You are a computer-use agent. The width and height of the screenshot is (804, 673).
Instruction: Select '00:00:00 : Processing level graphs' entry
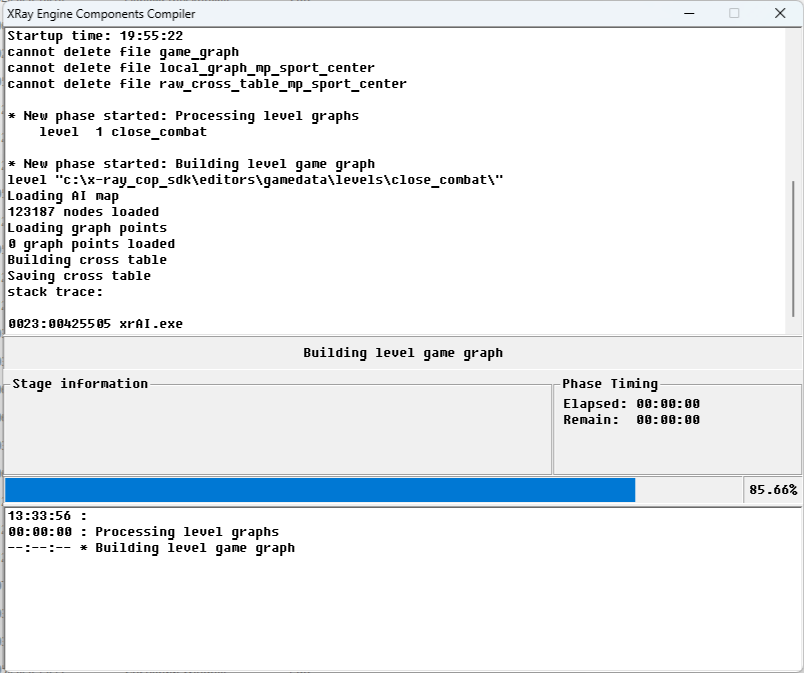(x=143, y=532)
